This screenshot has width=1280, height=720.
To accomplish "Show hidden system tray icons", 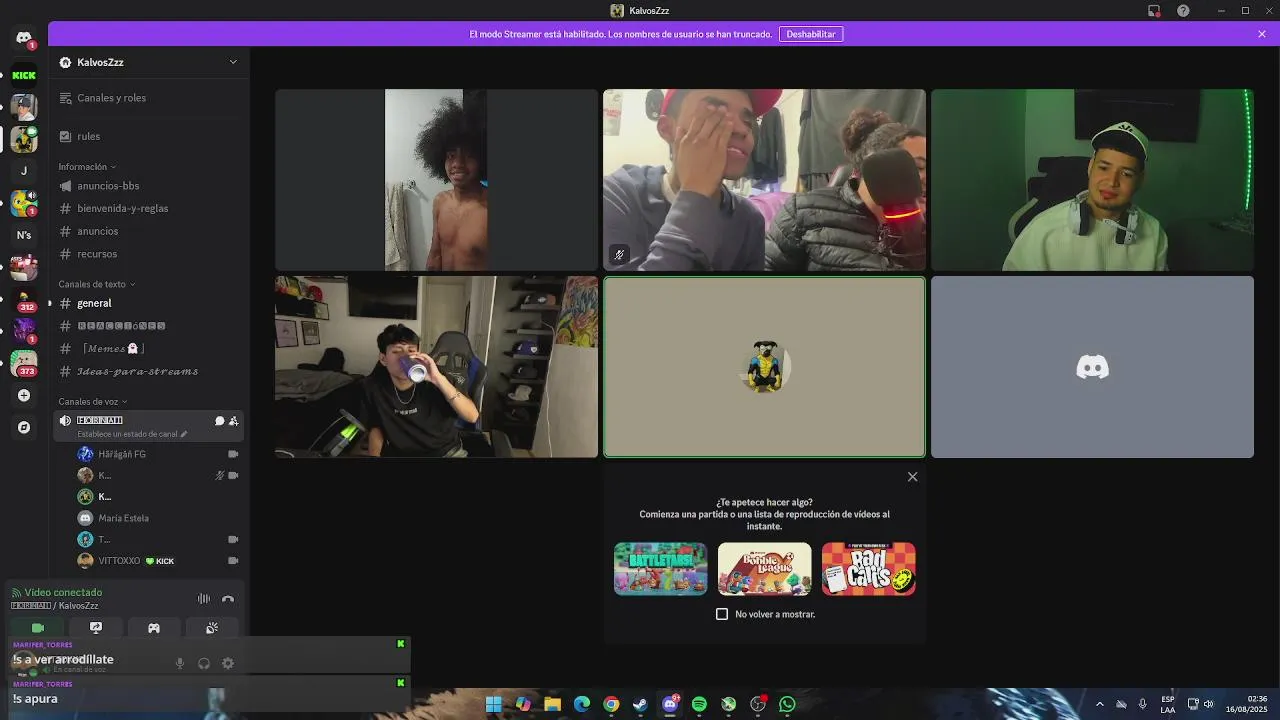I will click(1099, 704).
